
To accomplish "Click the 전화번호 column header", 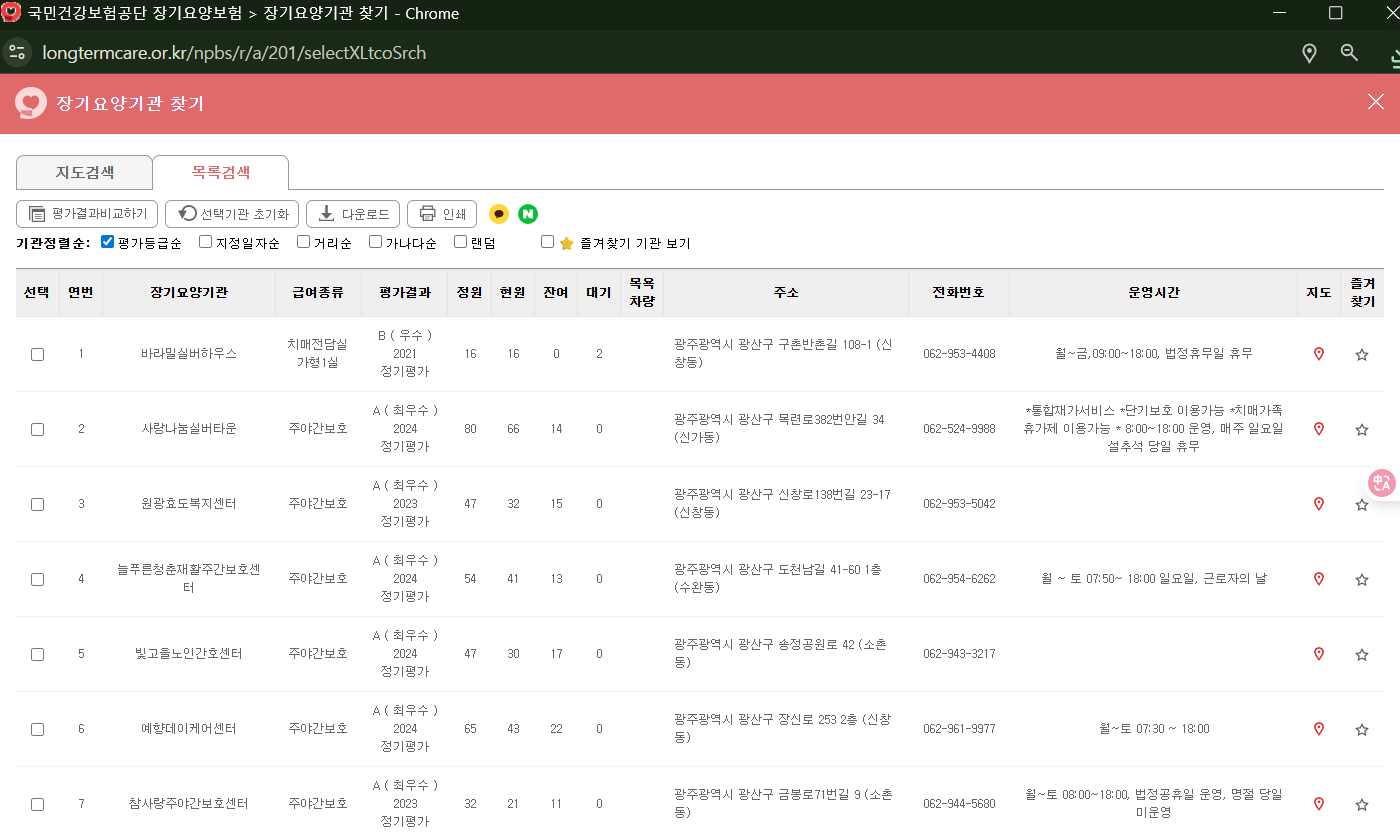I will pos(958,293).
